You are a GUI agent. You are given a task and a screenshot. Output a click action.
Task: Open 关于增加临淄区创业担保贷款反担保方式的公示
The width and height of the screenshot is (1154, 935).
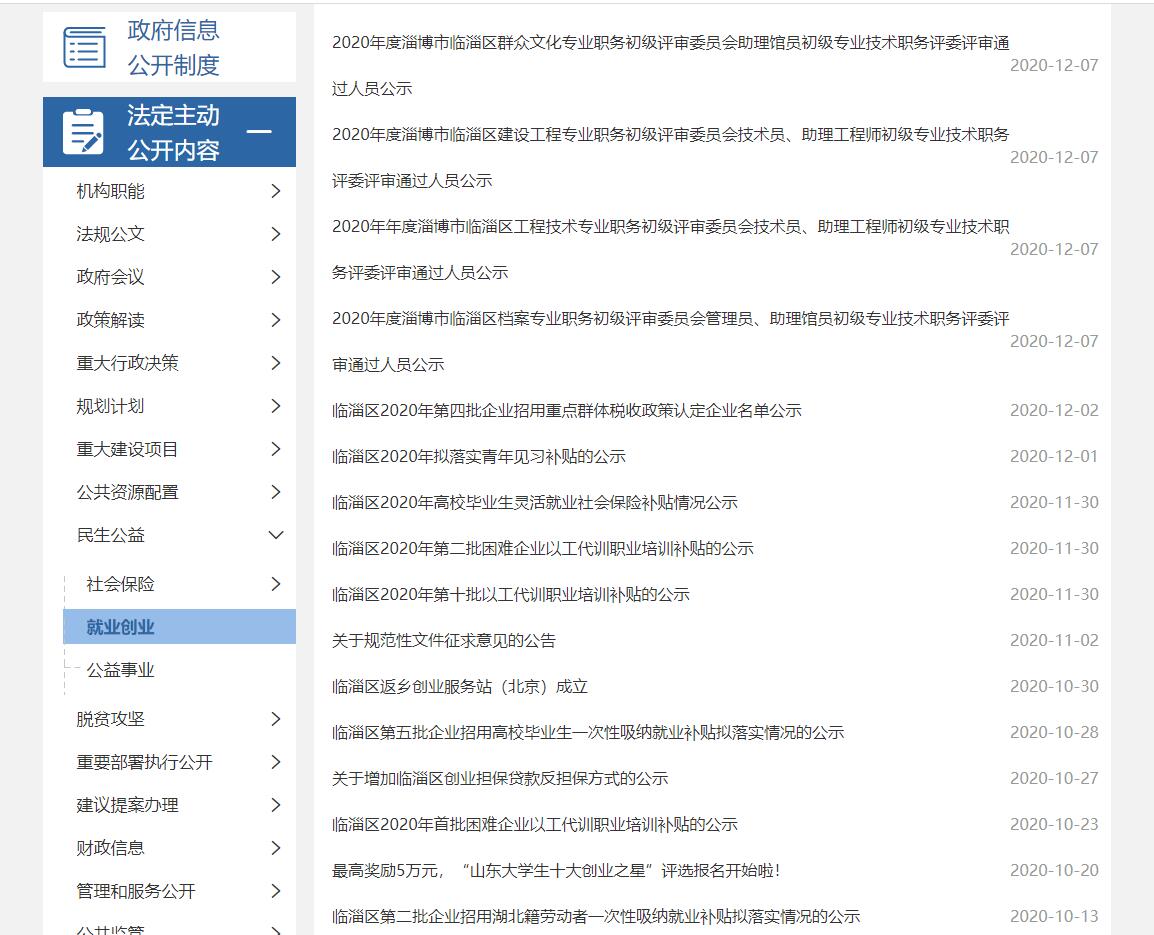500,778
